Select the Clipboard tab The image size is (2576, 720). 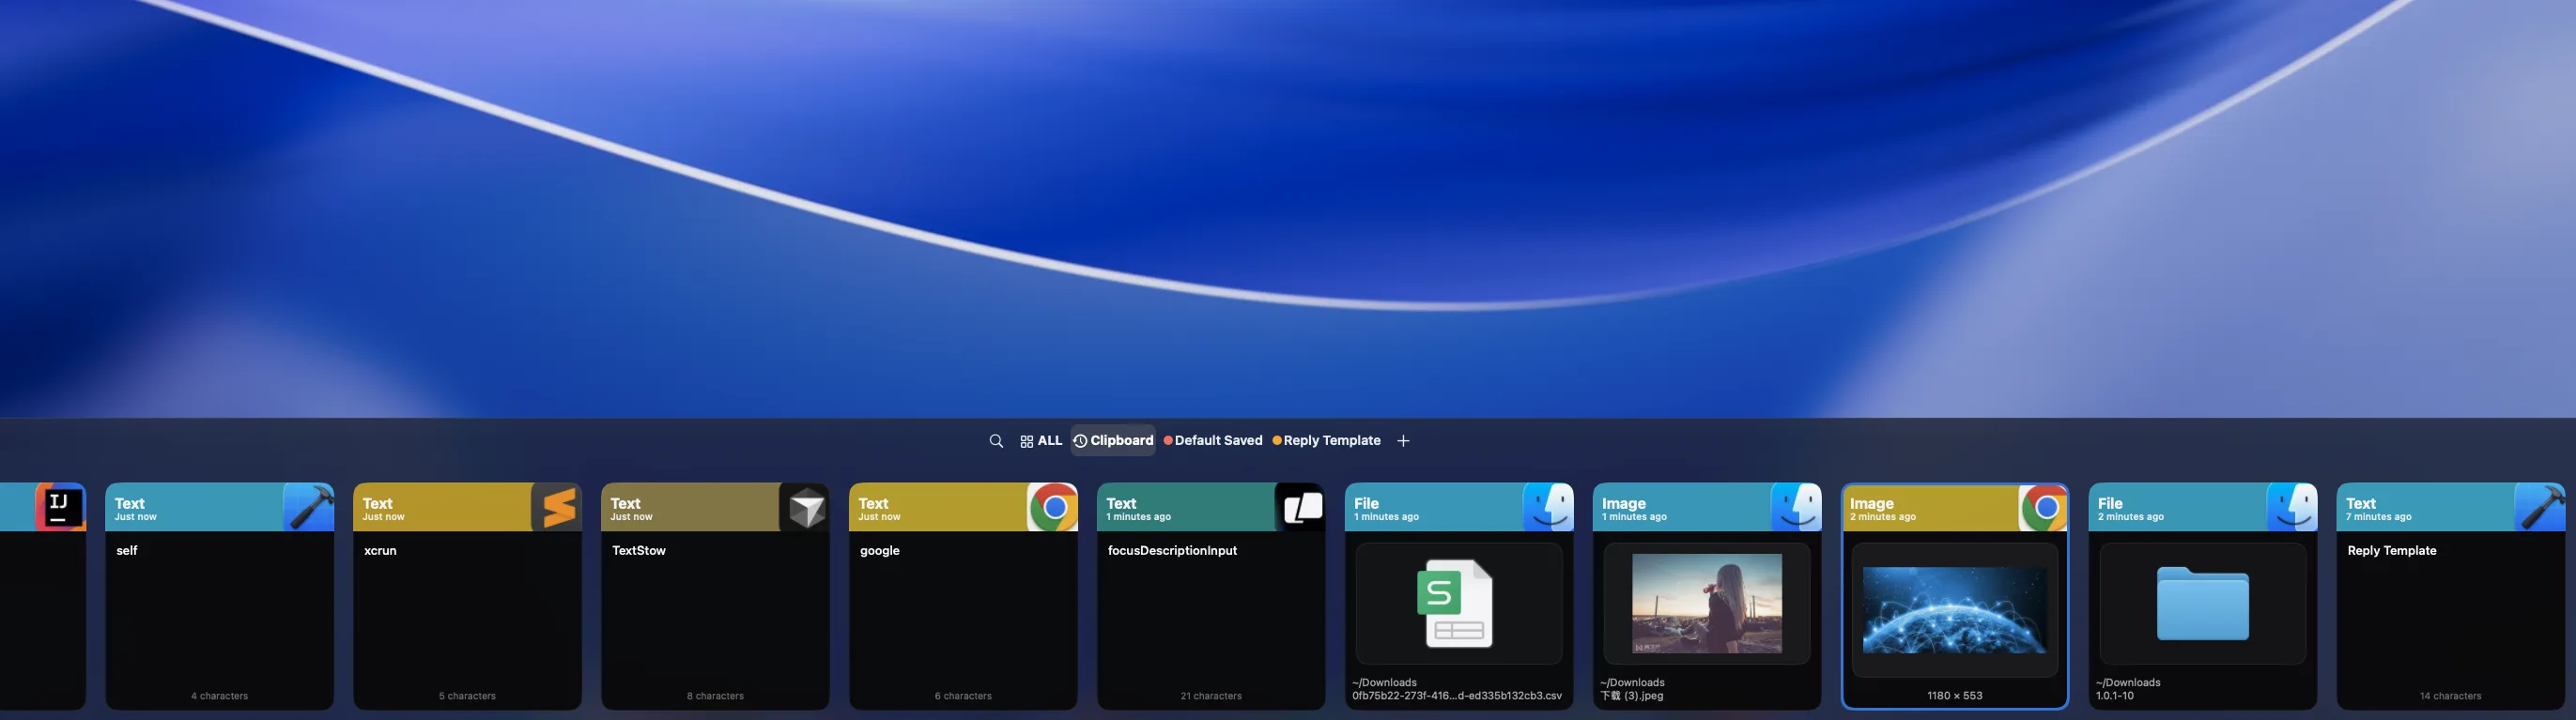pos(1113,441)
